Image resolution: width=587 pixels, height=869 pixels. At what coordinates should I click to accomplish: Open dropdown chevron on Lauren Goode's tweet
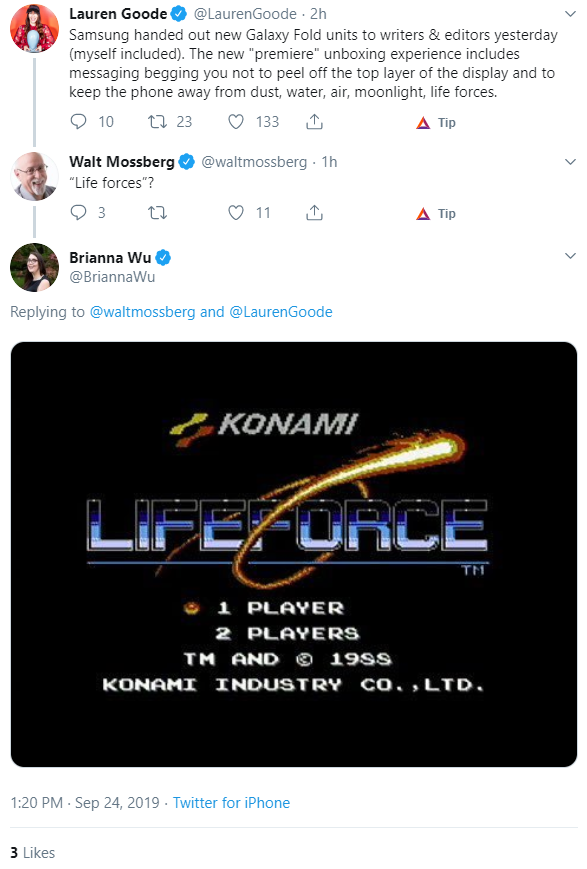570,14
